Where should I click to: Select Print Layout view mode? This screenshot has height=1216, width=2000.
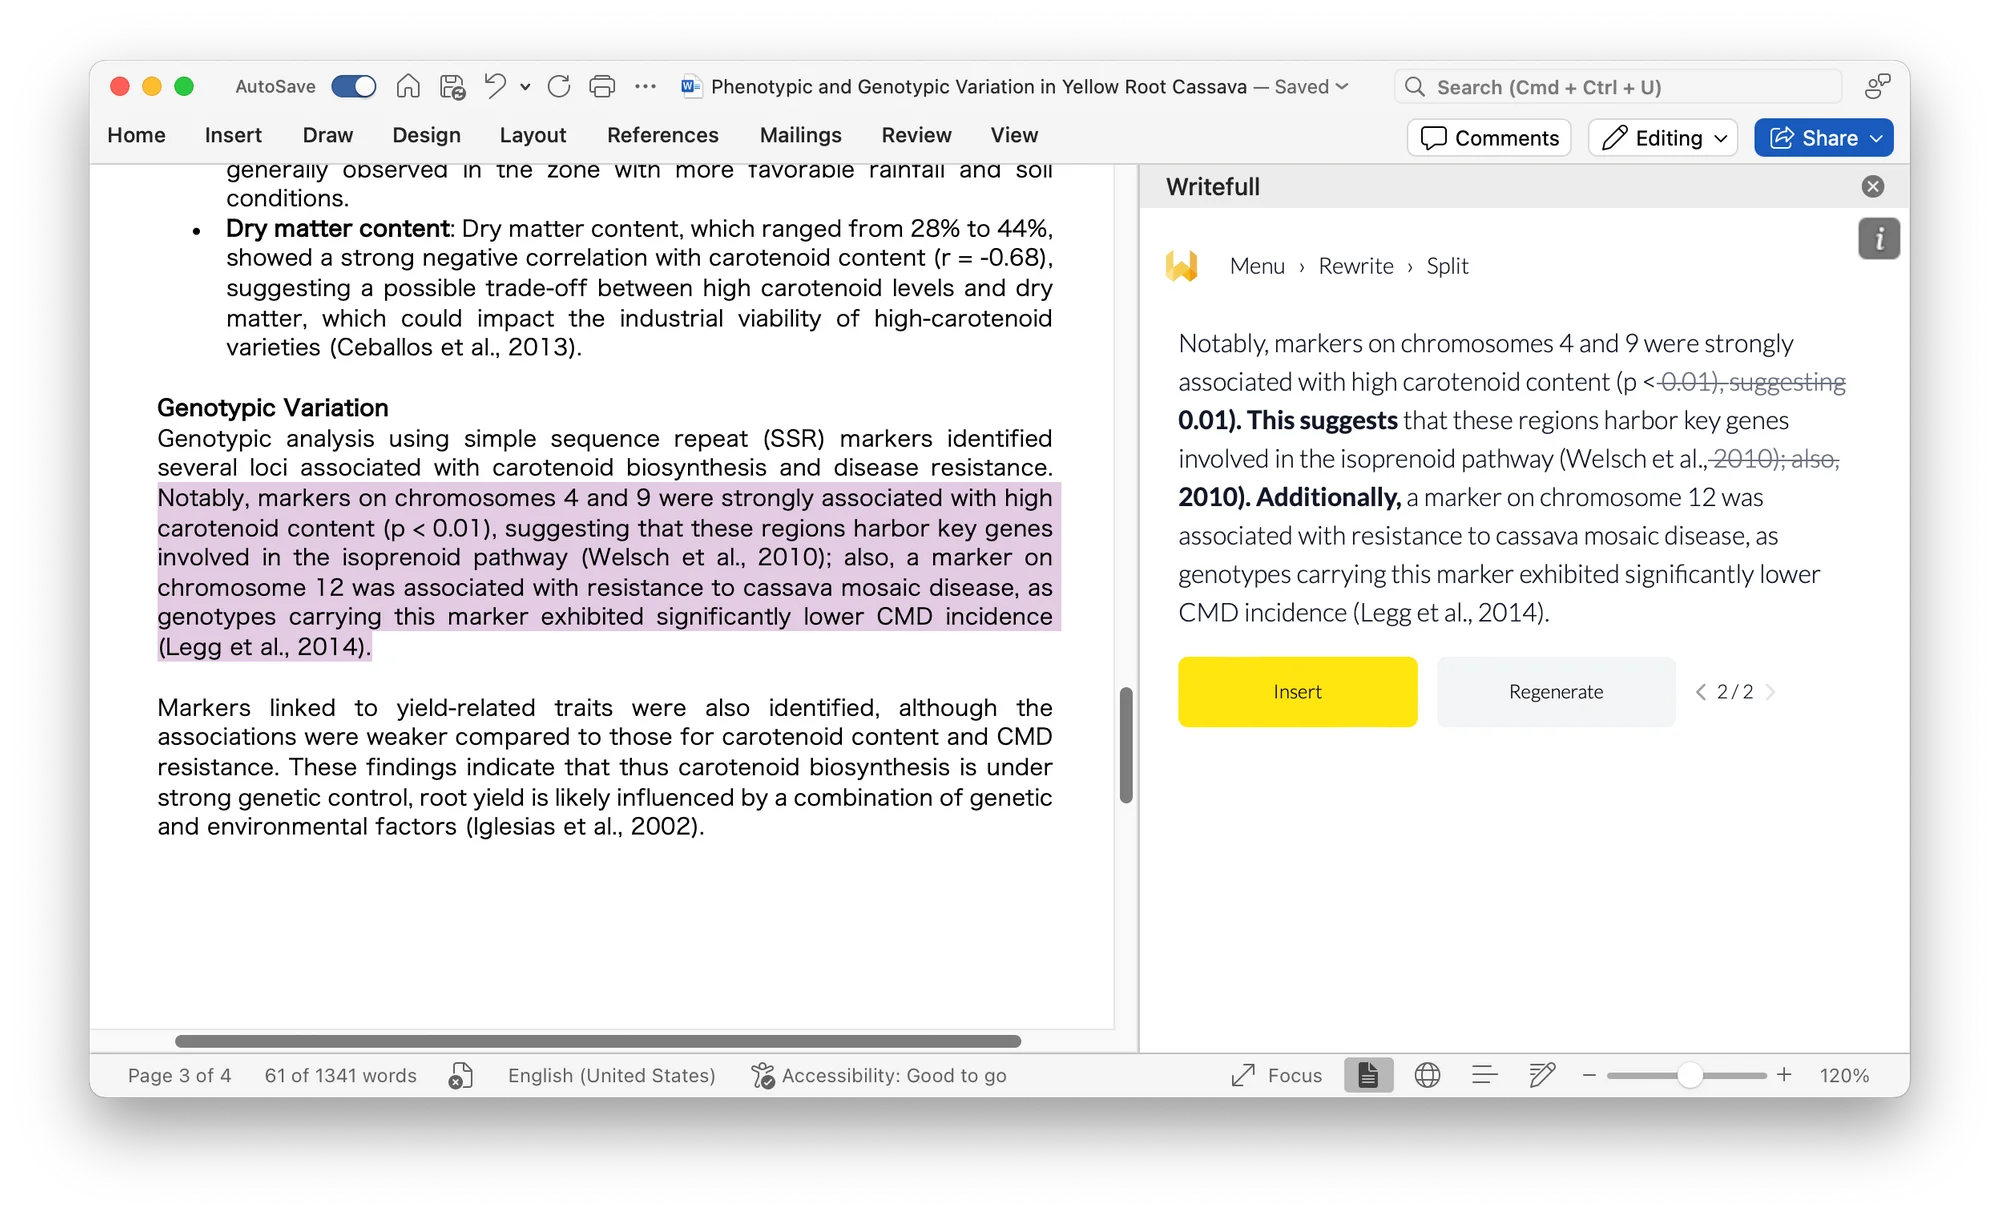(x=1367, y=1075)
